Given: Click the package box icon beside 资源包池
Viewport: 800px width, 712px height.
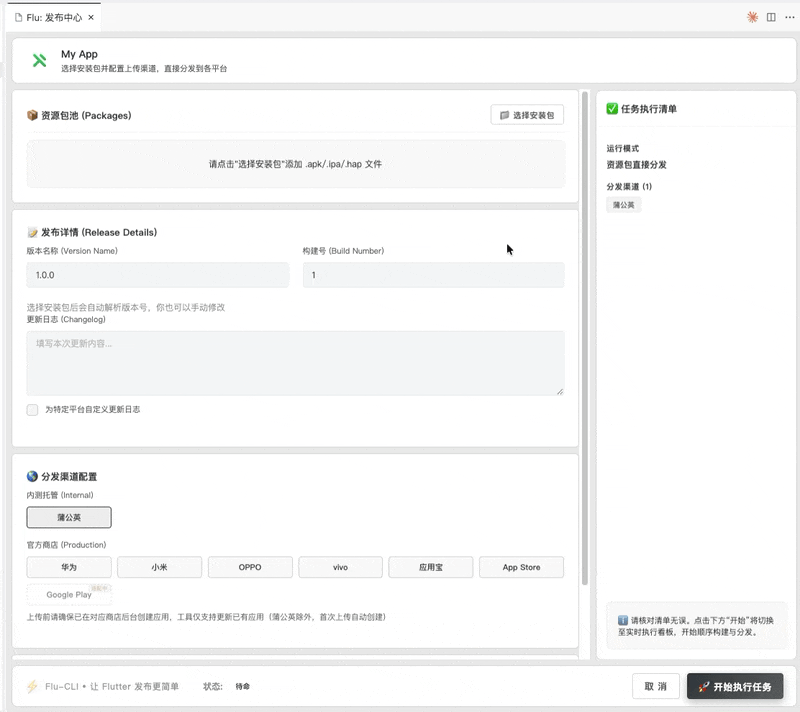Looking at the screenshot, I should [x=32, y=115].
